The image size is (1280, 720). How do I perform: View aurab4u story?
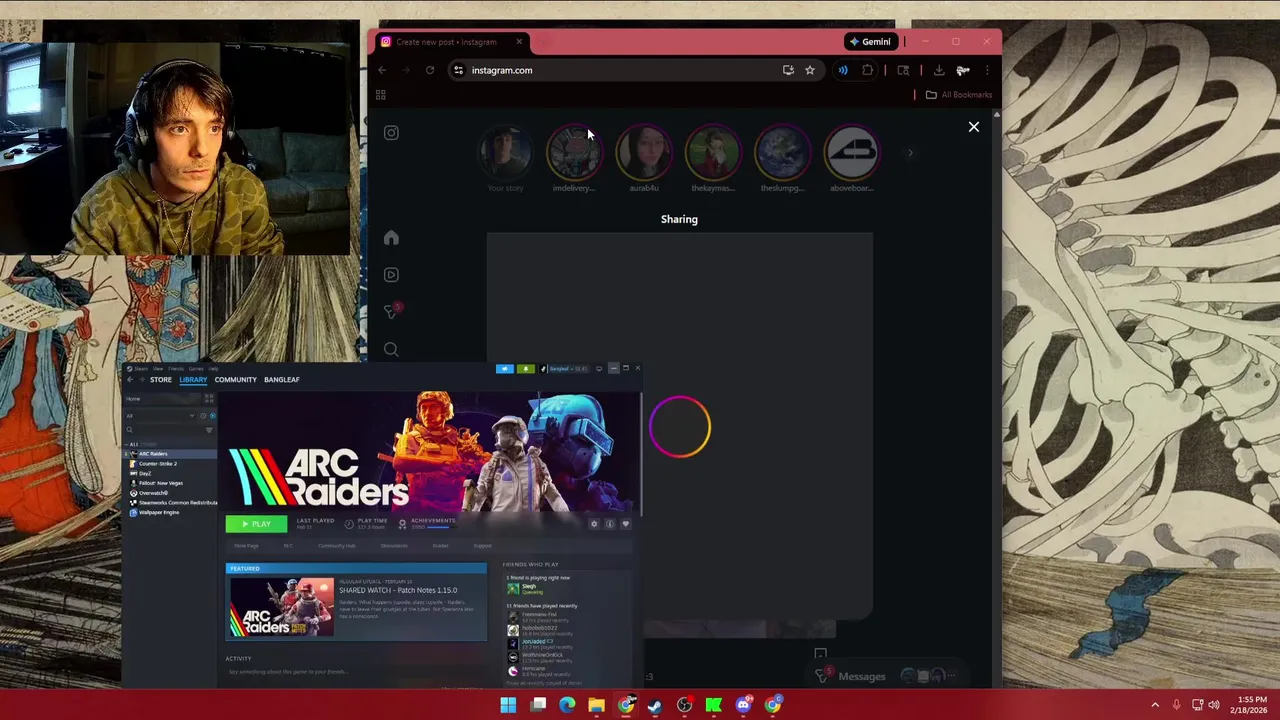(x=644, y=153)
